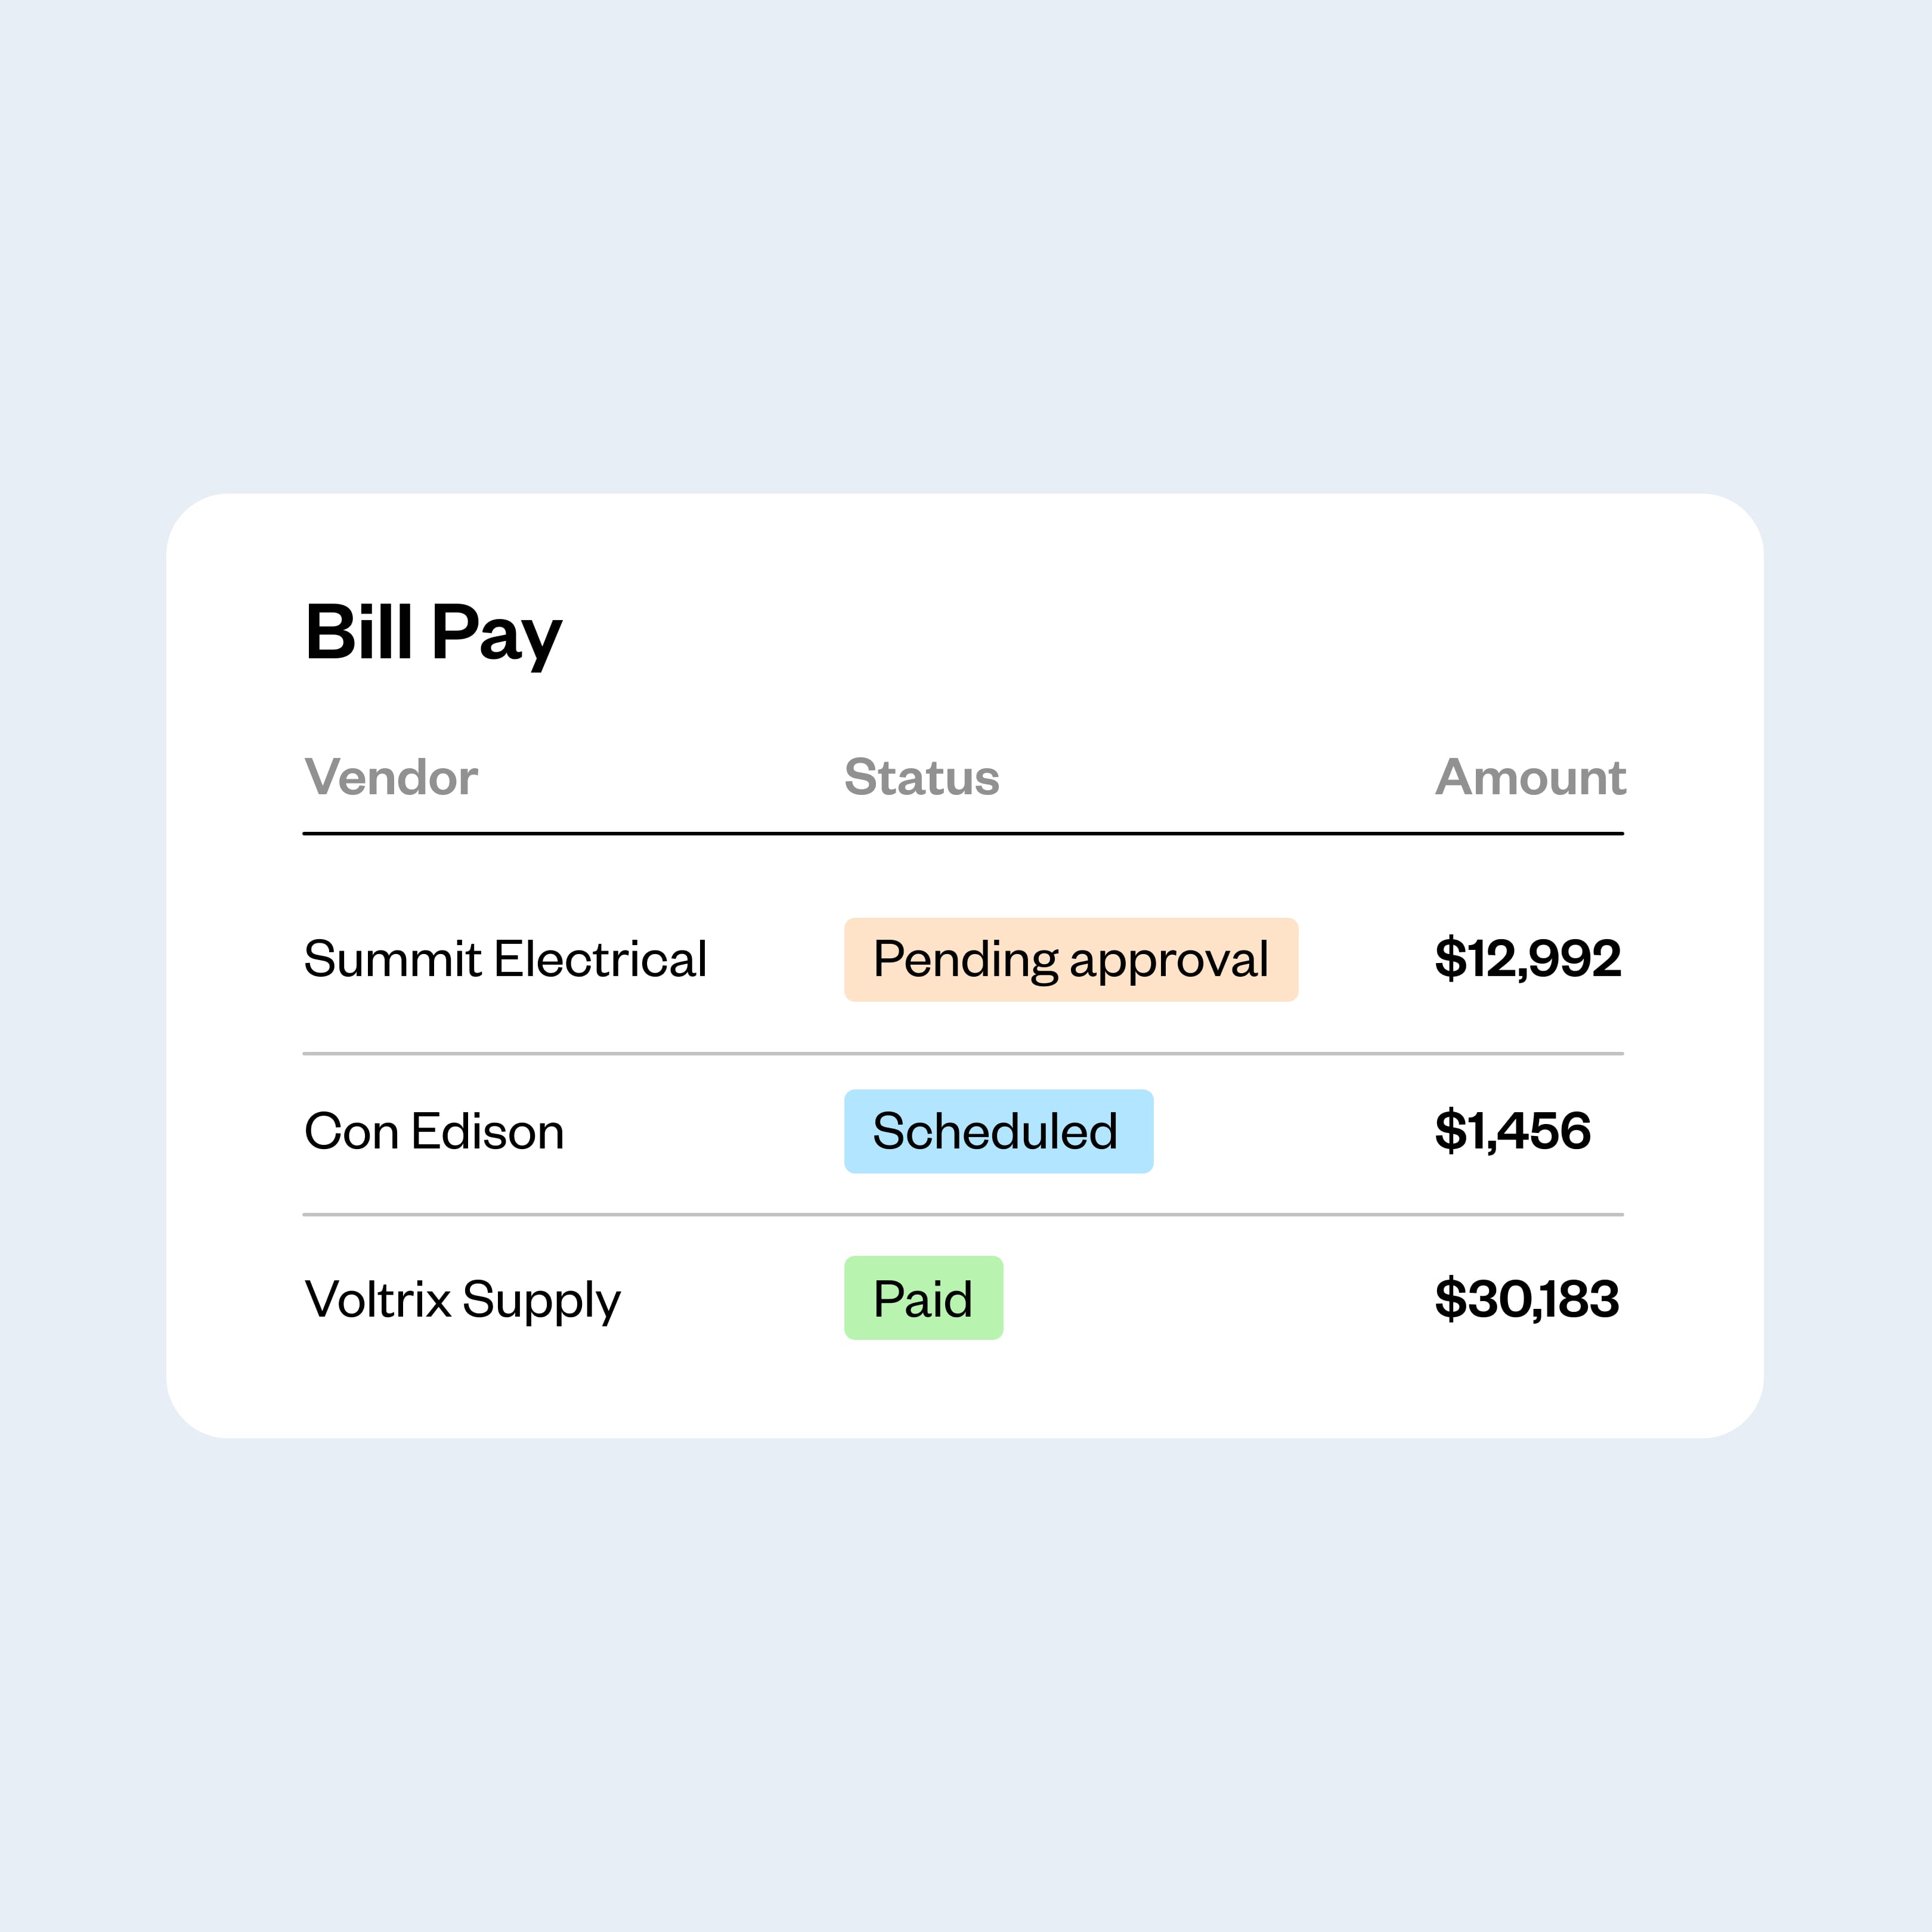Click the blue Scheduled tag
Screen dimensions: 1932x1932
pos(998,1131)
